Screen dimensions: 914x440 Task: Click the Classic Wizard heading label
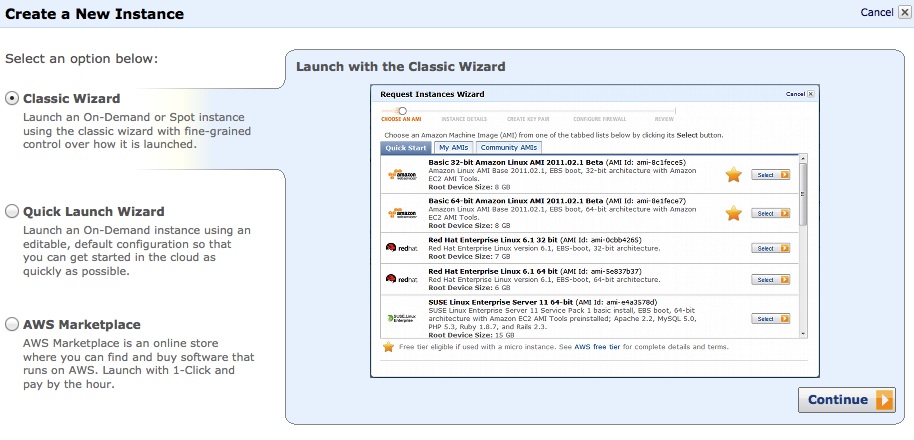point(72,98)
